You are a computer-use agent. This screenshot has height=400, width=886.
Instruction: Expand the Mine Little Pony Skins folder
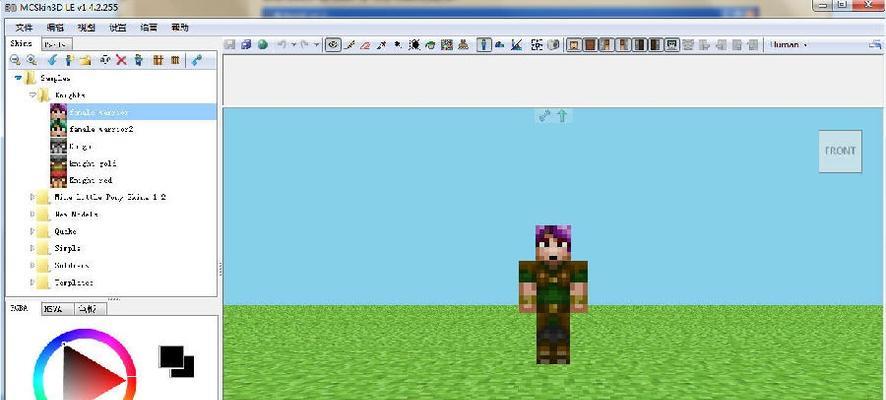click(33, 197)
